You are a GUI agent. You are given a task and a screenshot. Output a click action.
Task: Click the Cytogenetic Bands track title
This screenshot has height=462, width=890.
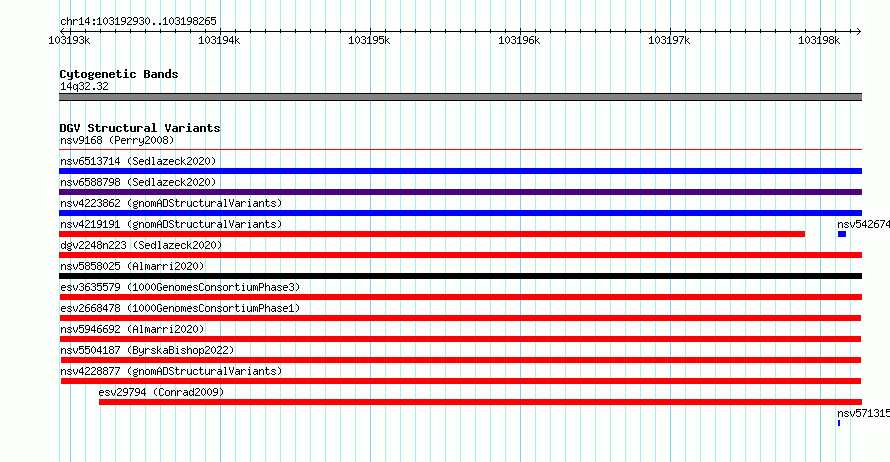119,74
